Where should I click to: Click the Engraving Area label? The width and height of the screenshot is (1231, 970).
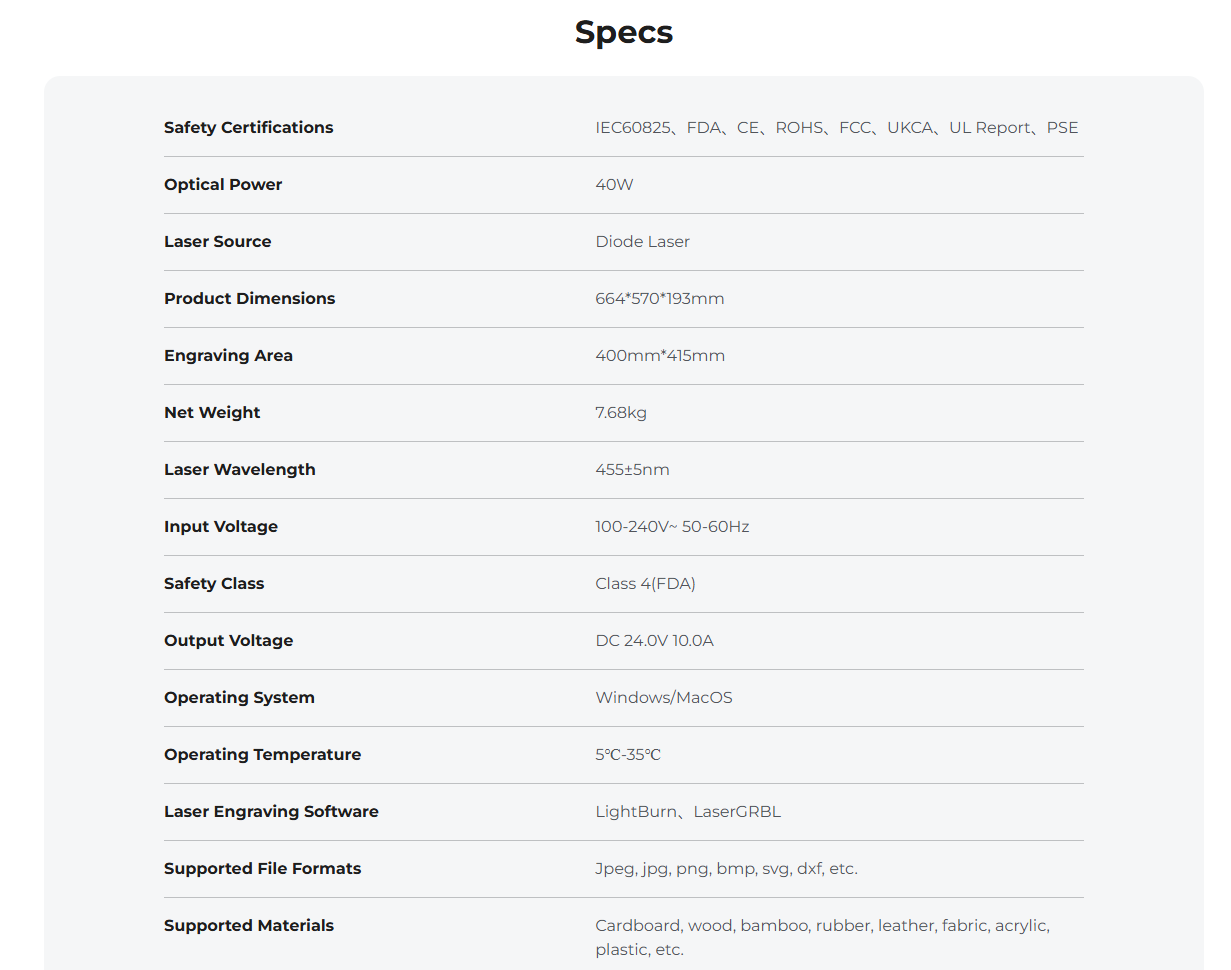(x=229, y=355)
